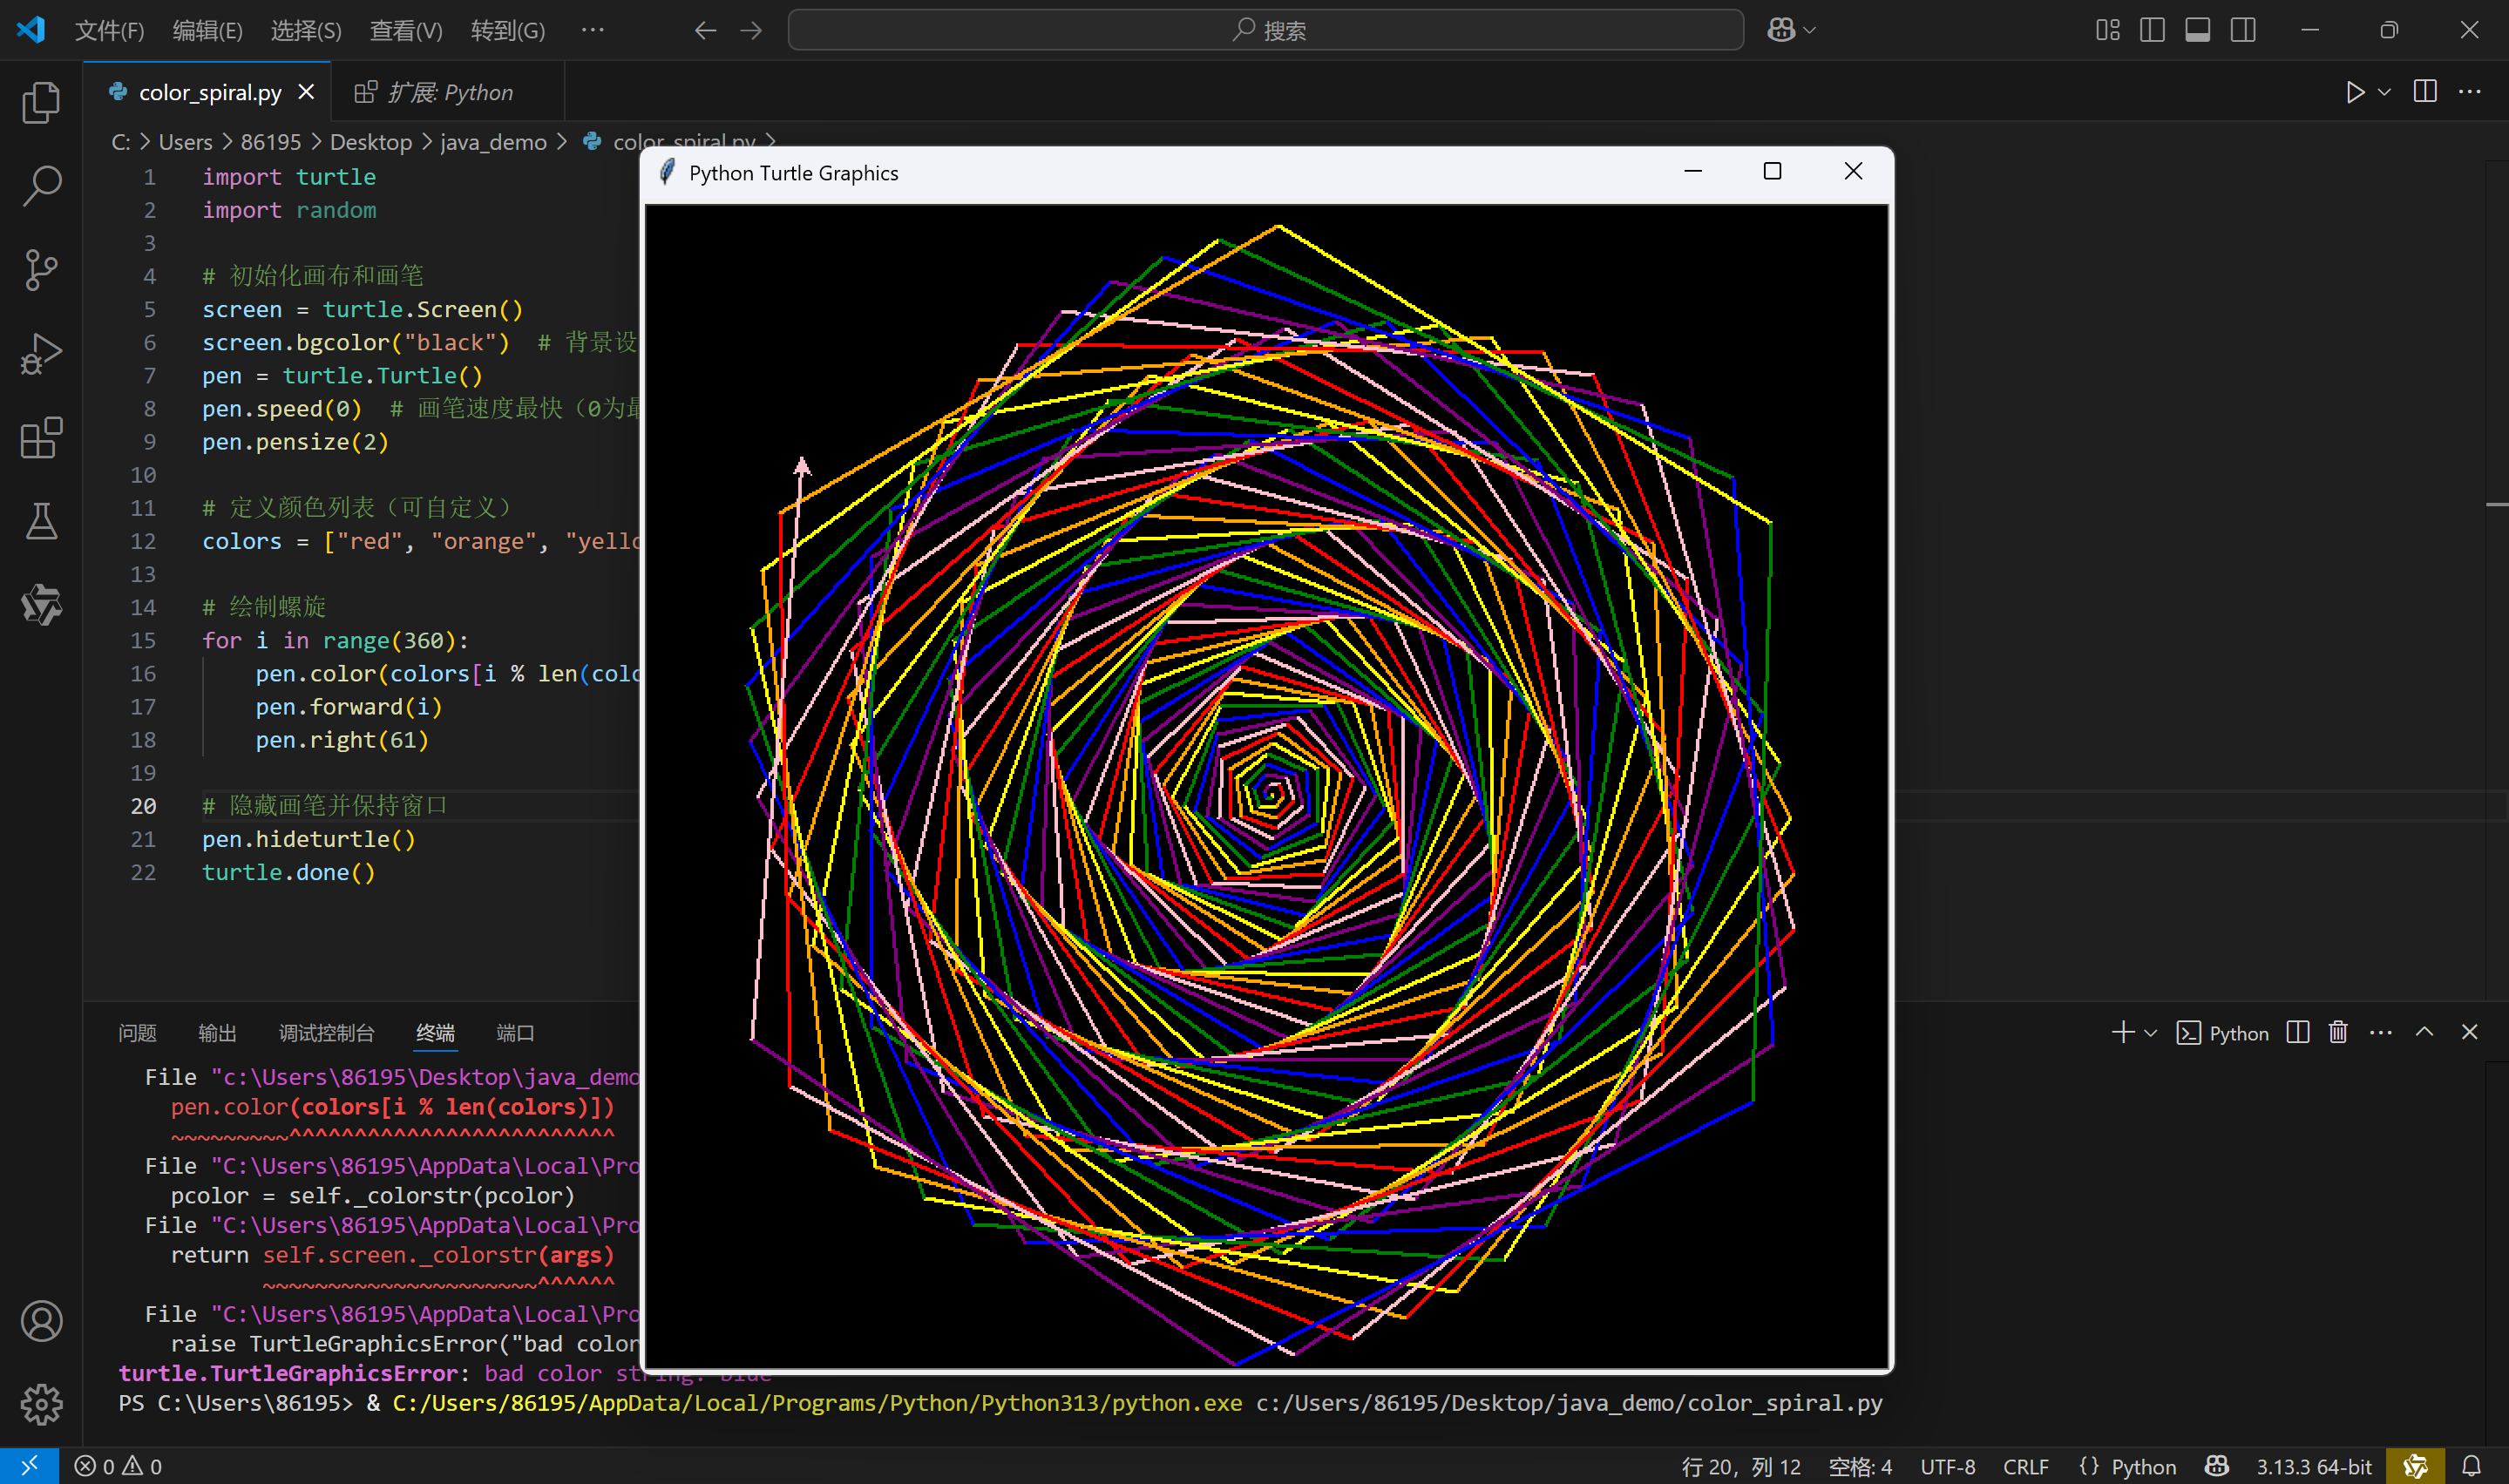The image size is (2509, 1484).
Task: Kill terminal with the trash icon
Action: pos(2338,1032)
